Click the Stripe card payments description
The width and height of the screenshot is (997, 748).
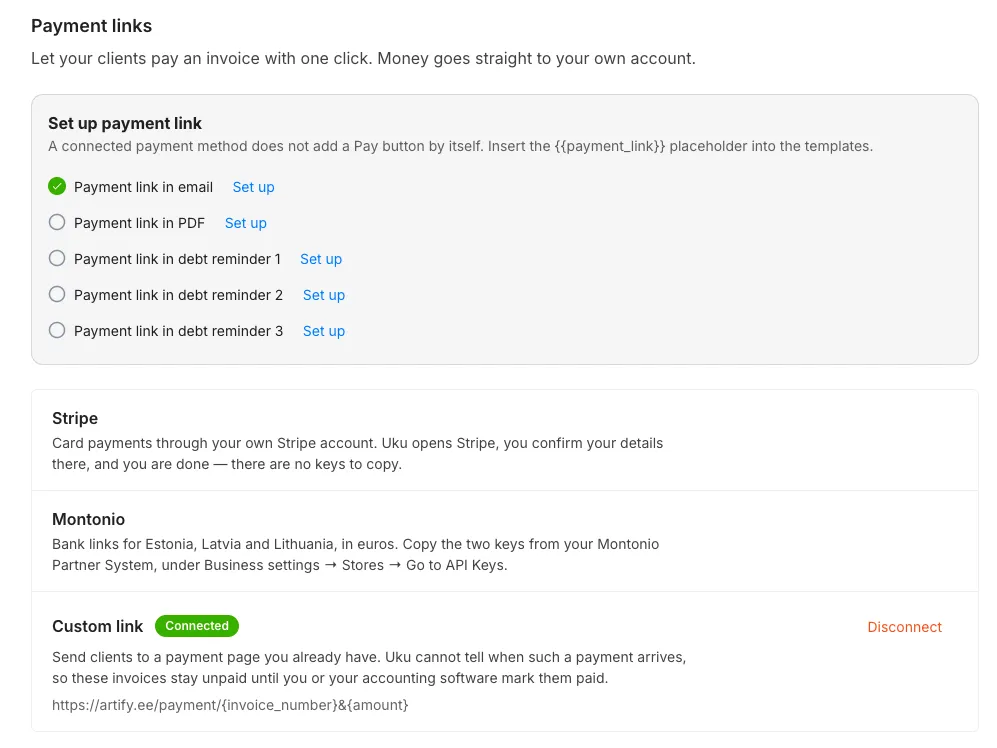tap(357, 454)
